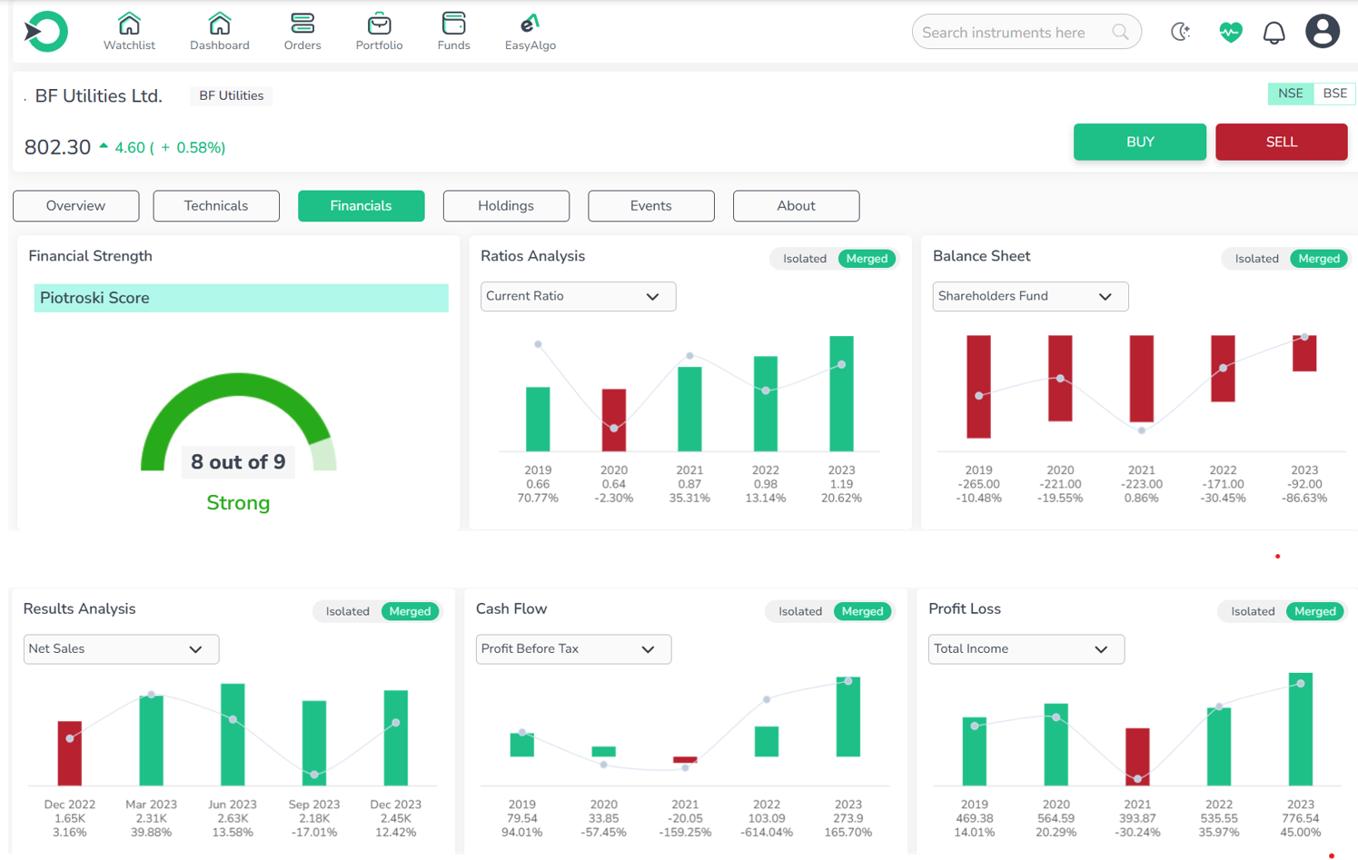Set Results Analysis to Merged
Screen dimensions: 1358x860
click(x=410, y=611)
